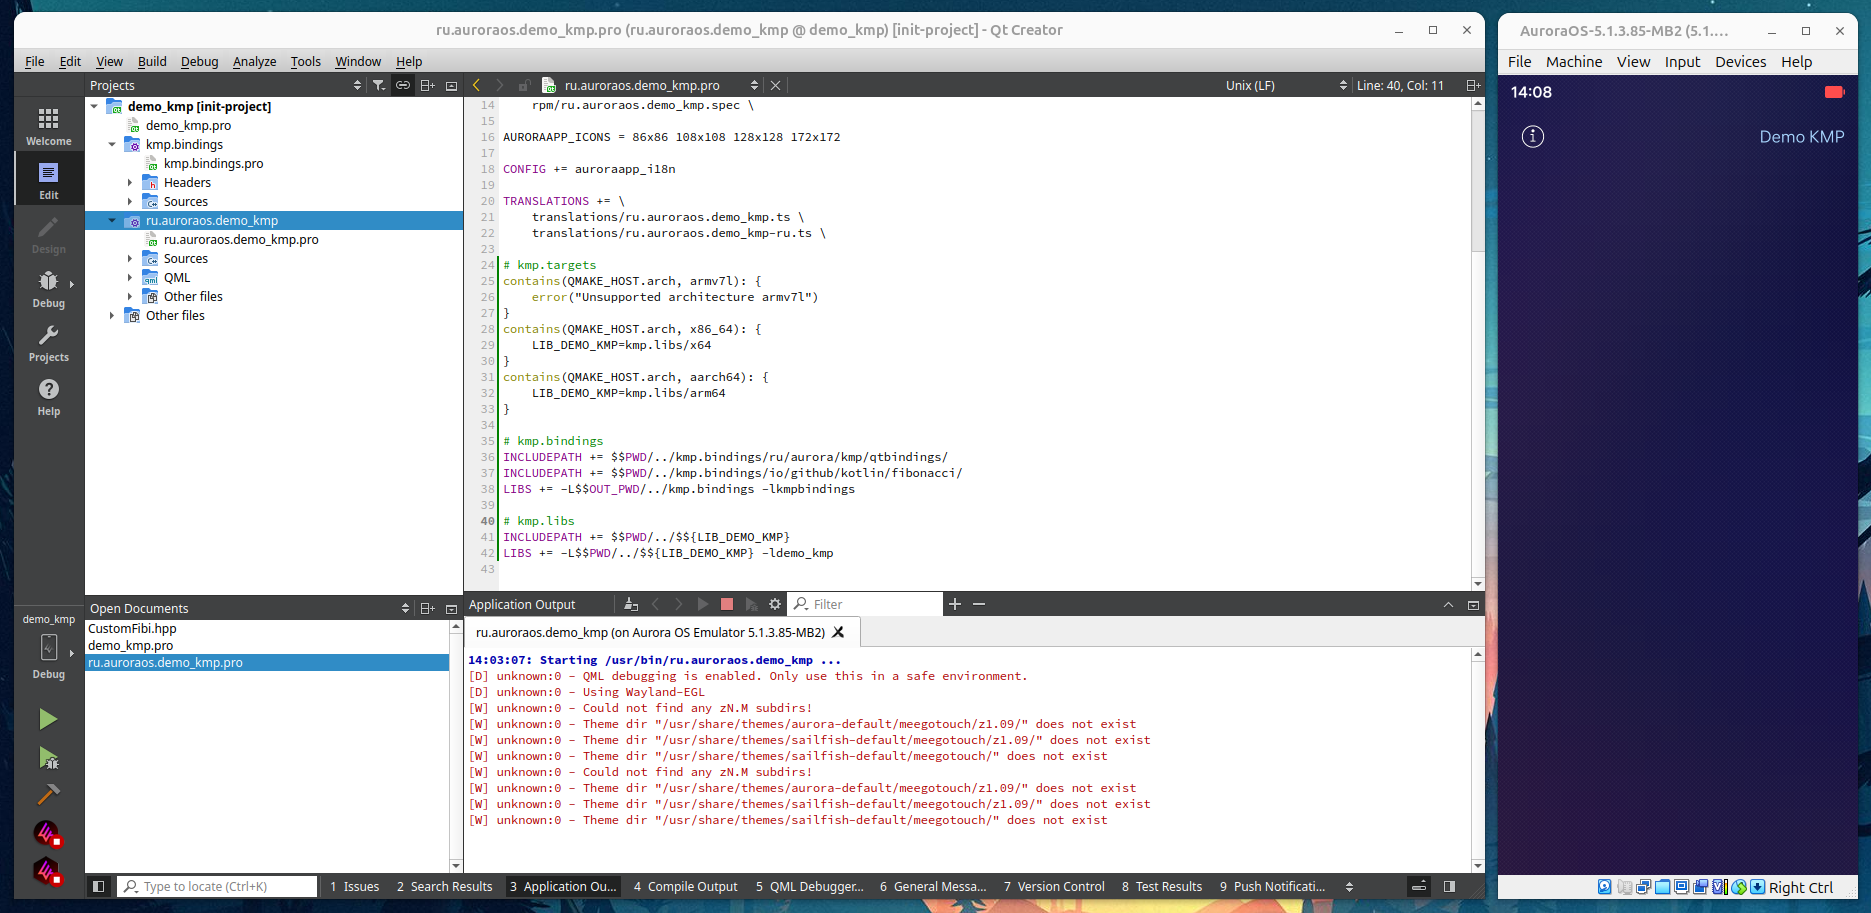Open CustomFibi.hpp from Open Documents
1871x913 pixels.
point(132,629)
